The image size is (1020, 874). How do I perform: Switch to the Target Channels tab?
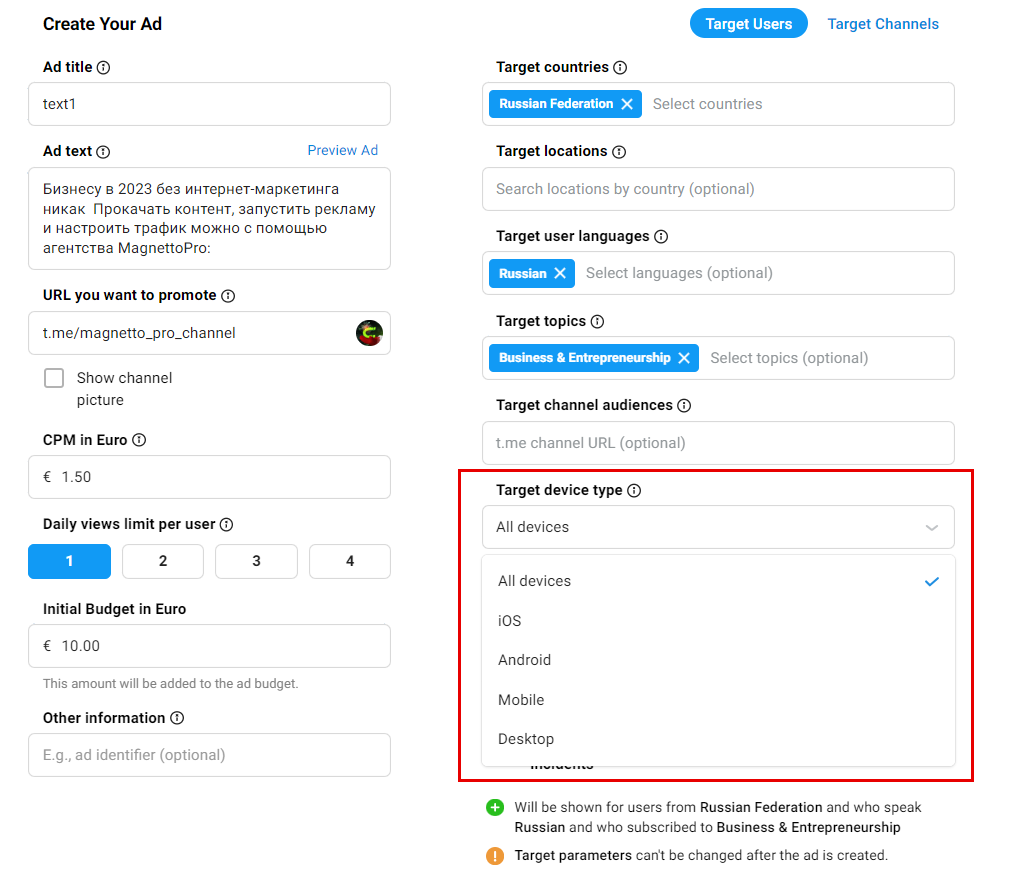pos(883,24)
